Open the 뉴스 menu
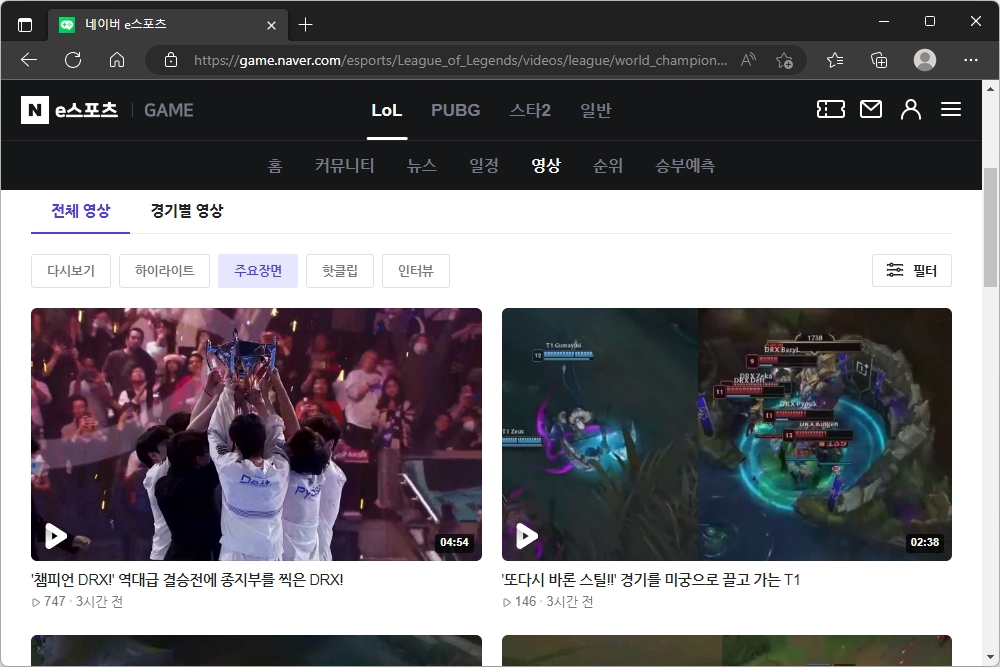The width and height of the screenshot is (1000, 667). tap(422, 166)
